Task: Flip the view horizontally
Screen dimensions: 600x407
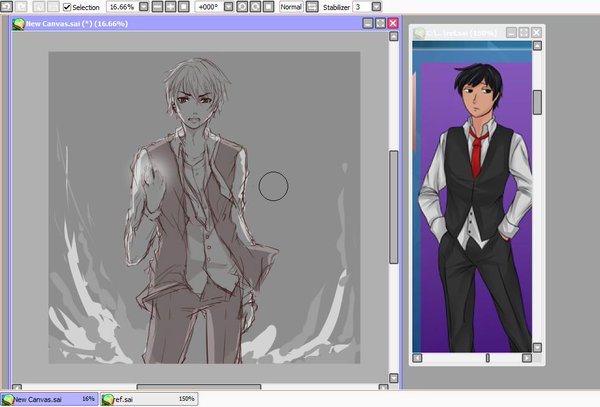Action: click(312, 7)
